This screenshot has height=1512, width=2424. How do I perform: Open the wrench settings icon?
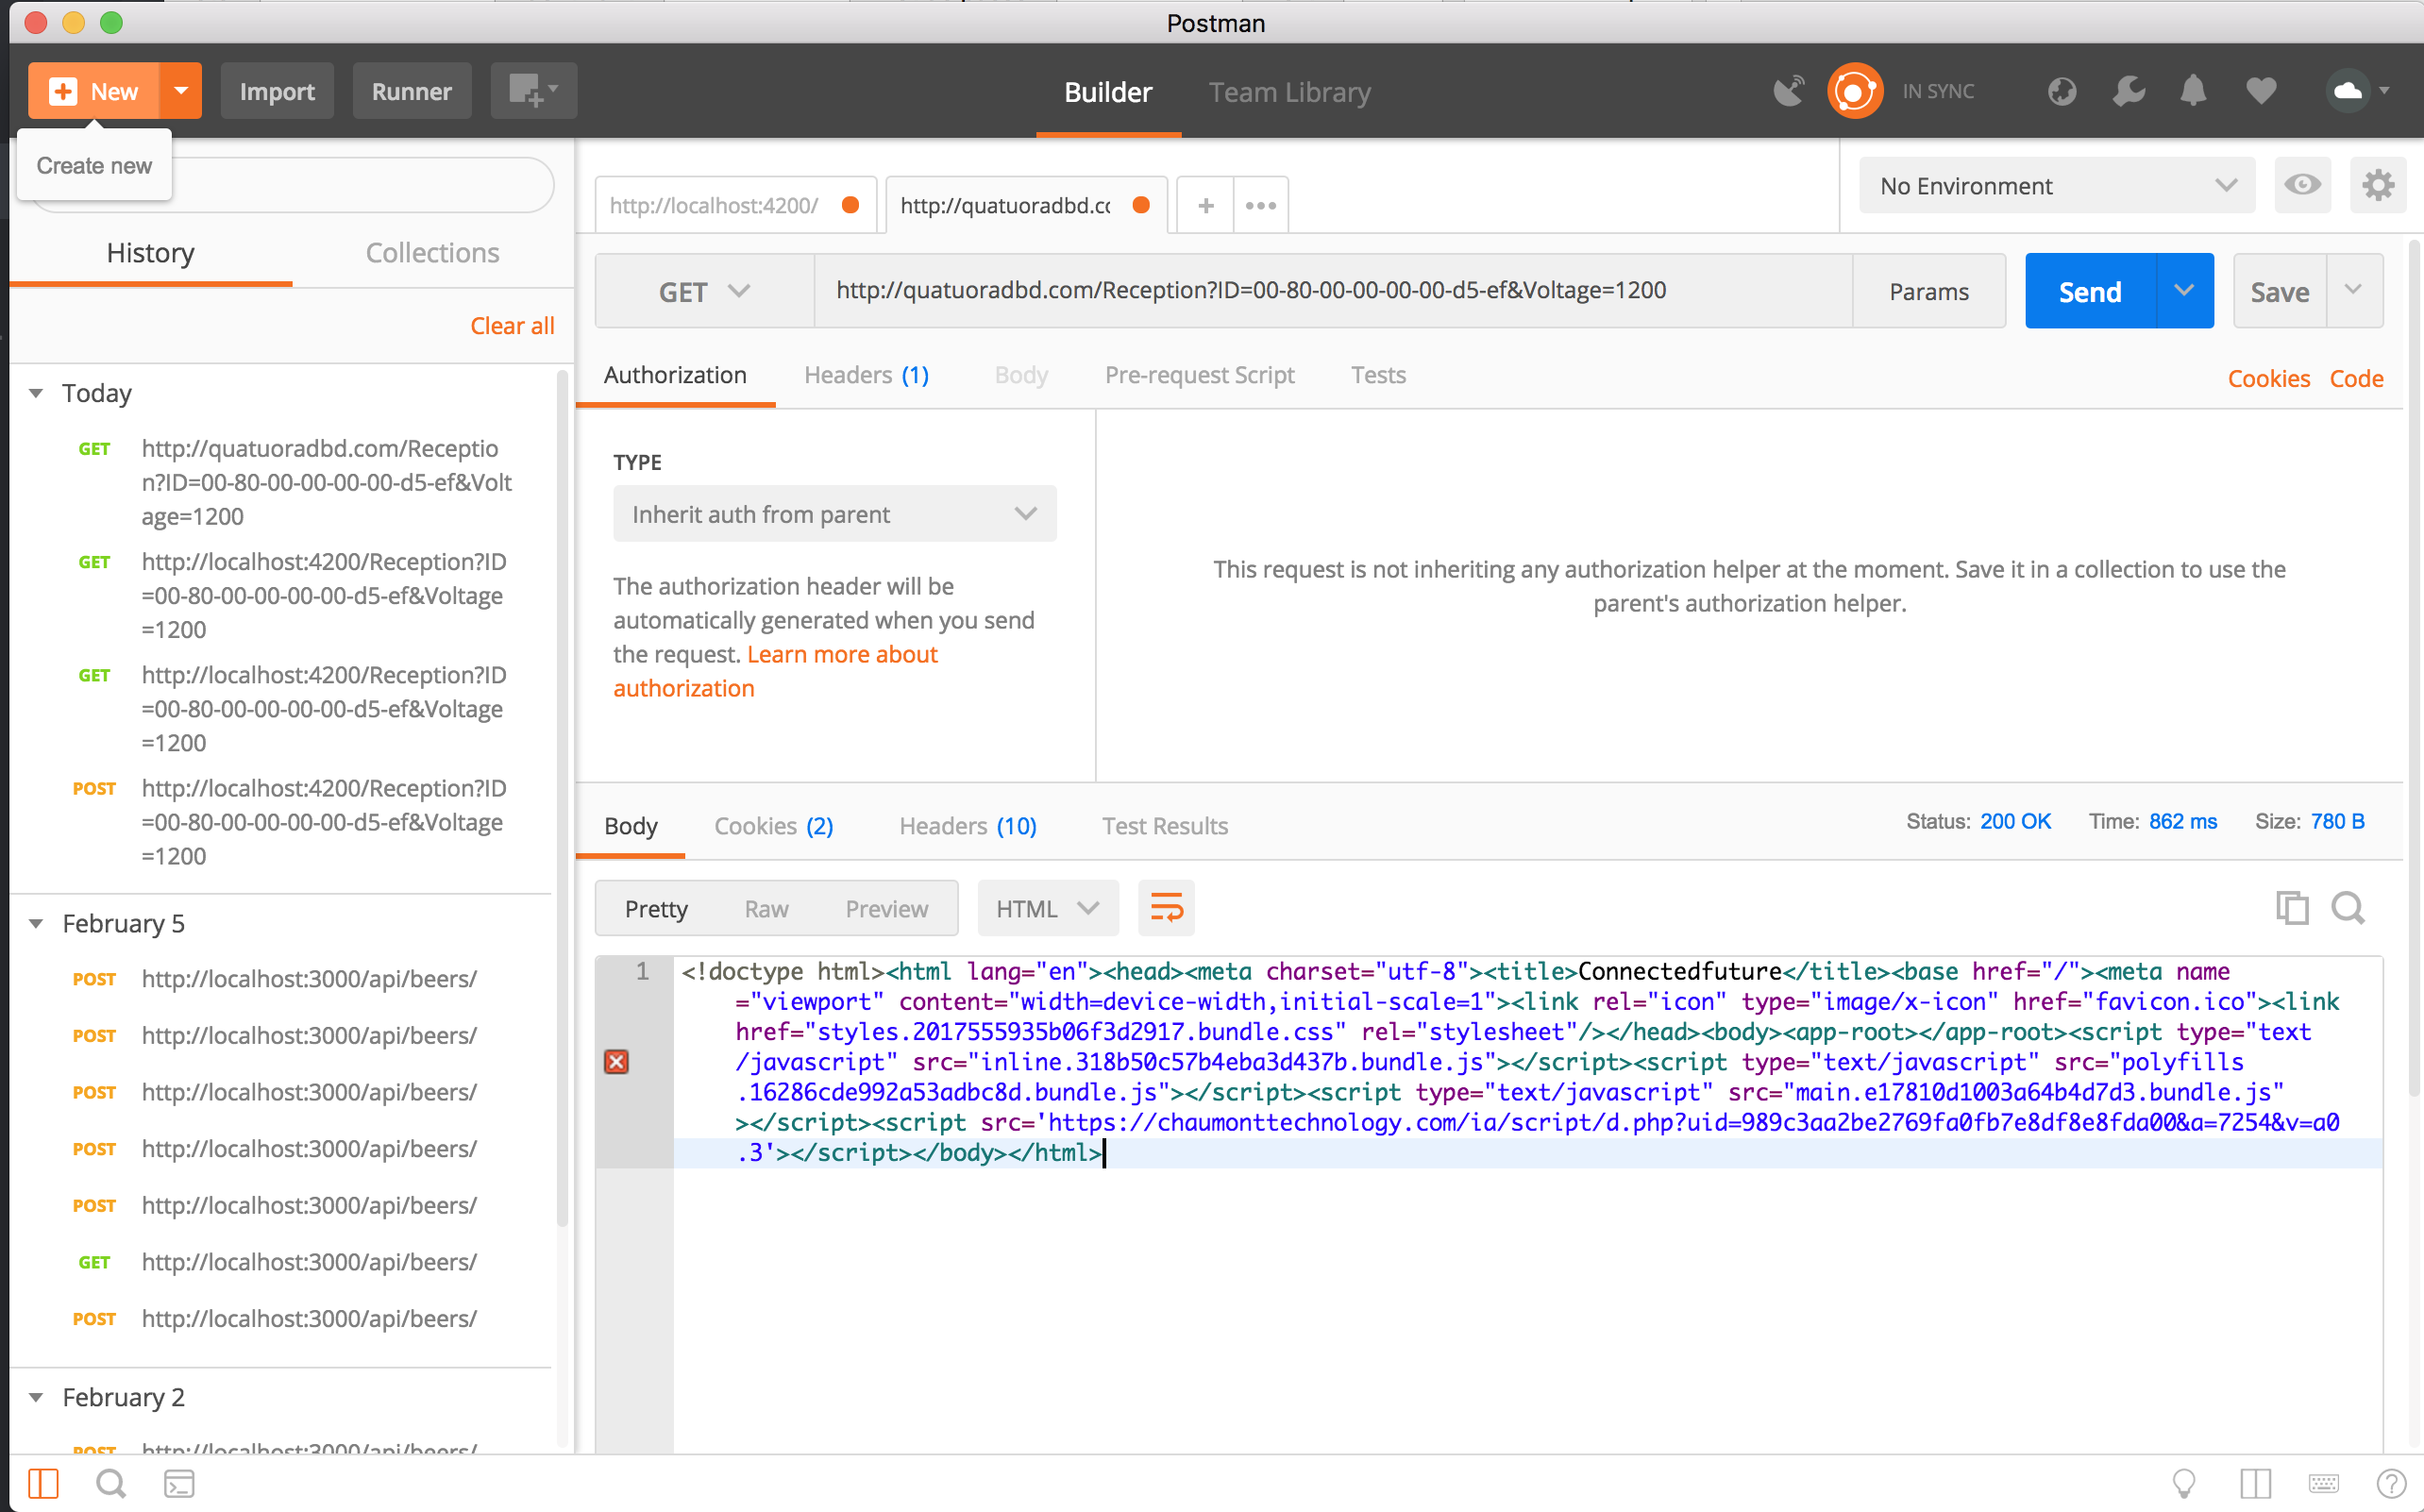click(x=2128, y=91)
